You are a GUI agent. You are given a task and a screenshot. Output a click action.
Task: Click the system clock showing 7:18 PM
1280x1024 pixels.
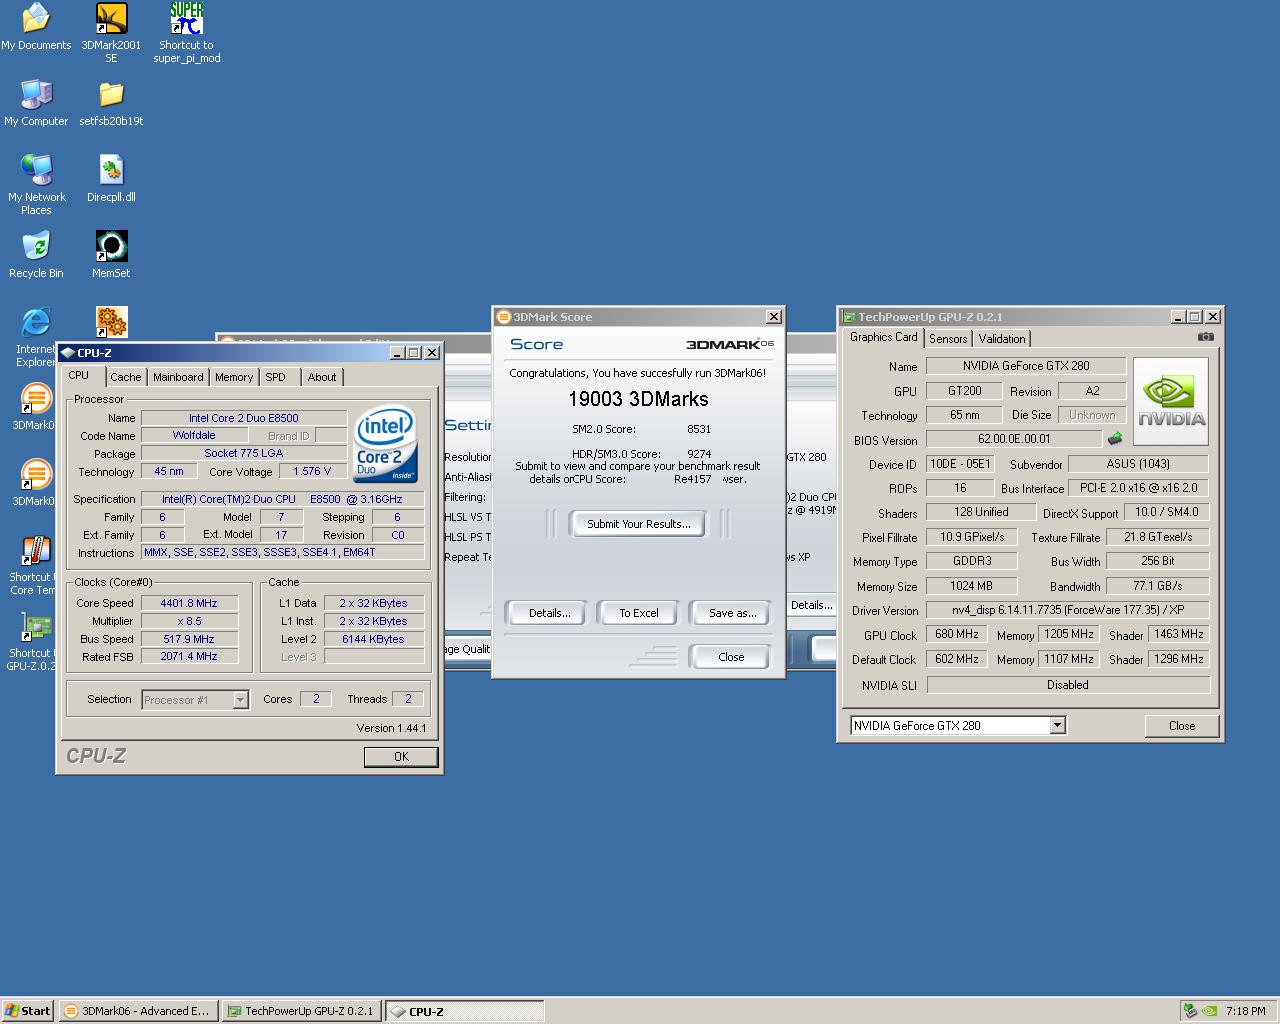pyautogui.click(x=1245, y=1011)
